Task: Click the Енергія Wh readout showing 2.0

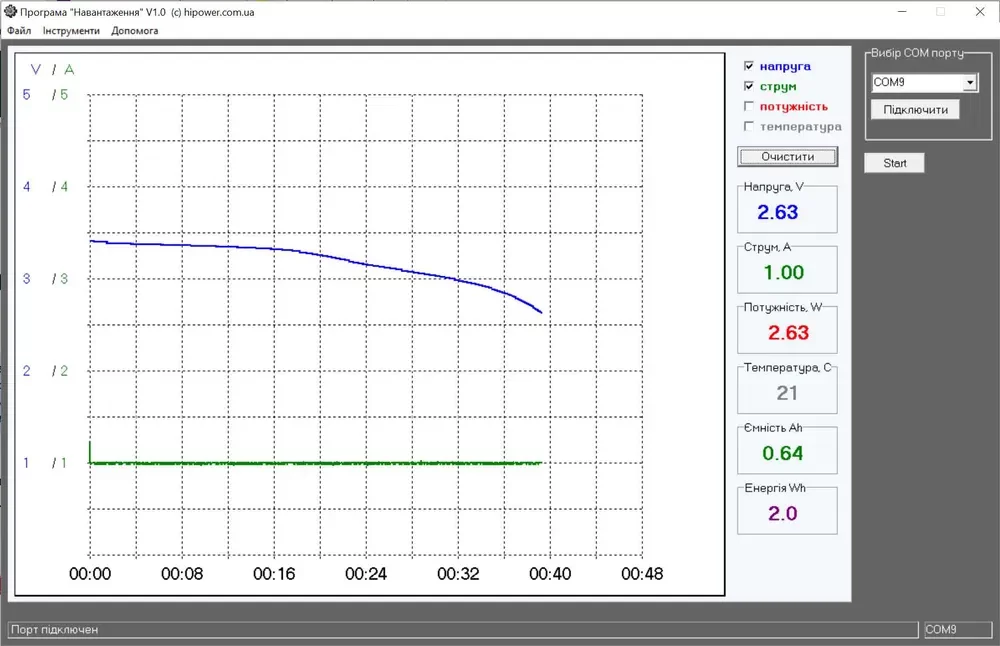Action: coord(783,514)
